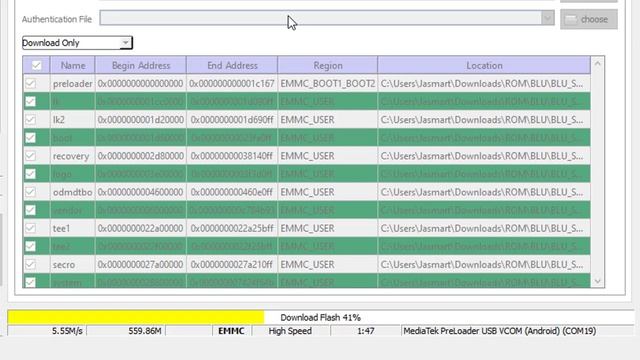Click the file location cell of lk2
Image resolution: width=640 pixels, height=360 pixels.
coord(484,120)
